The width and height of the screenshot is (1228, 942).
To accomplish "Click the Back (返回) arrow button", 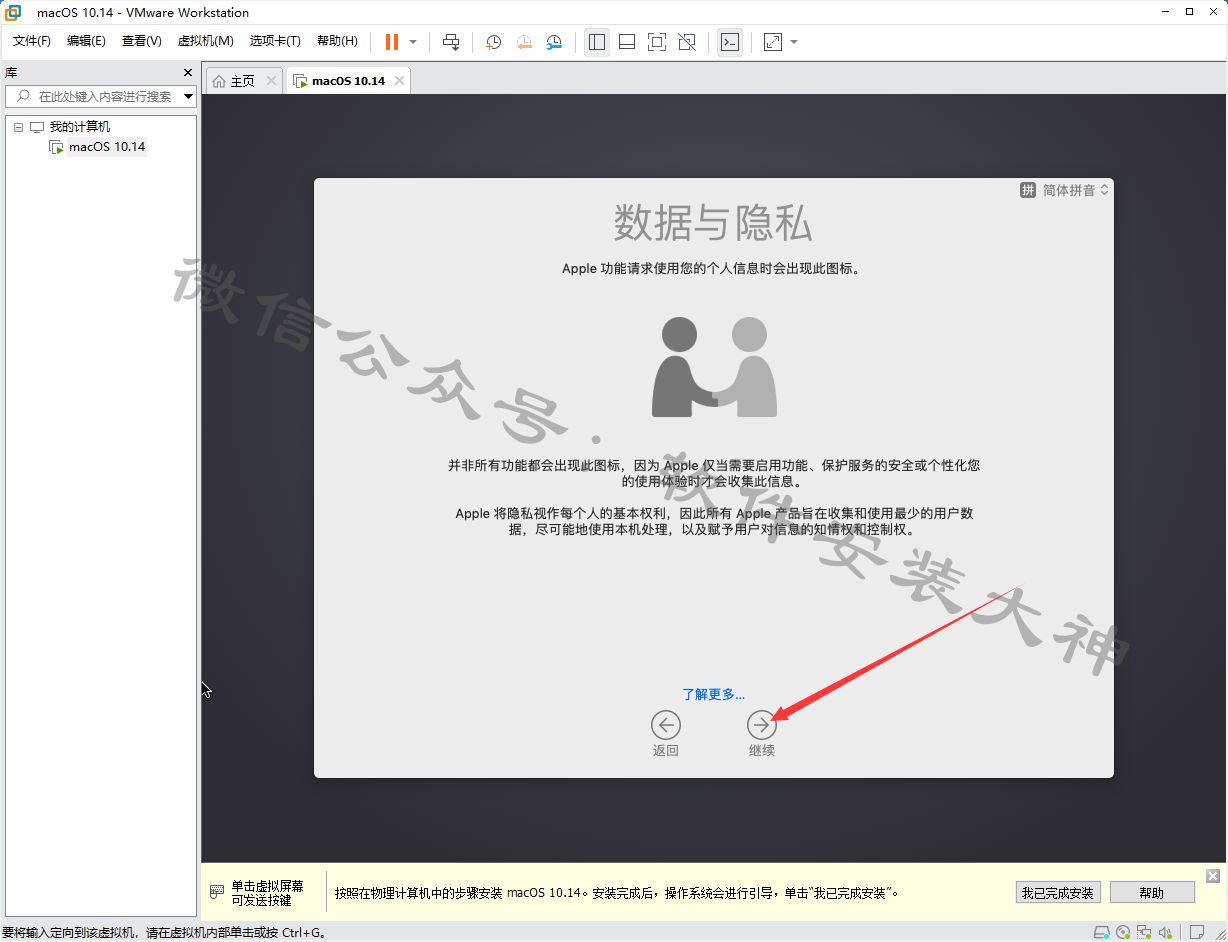I will click(665, 724).
